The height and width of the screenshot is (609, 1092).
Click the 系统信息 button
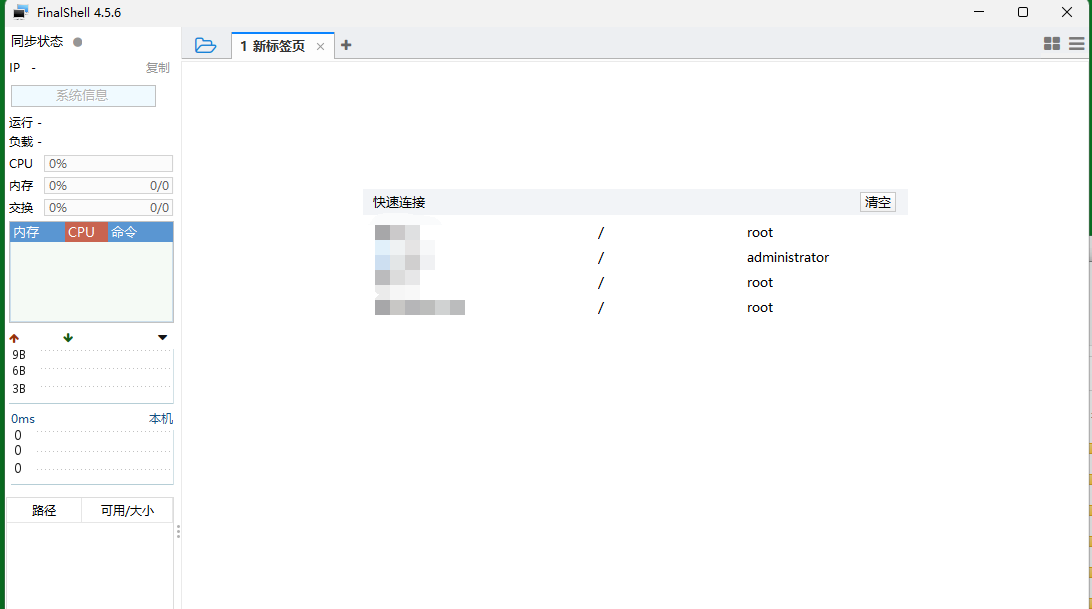[x=83, y=96]
